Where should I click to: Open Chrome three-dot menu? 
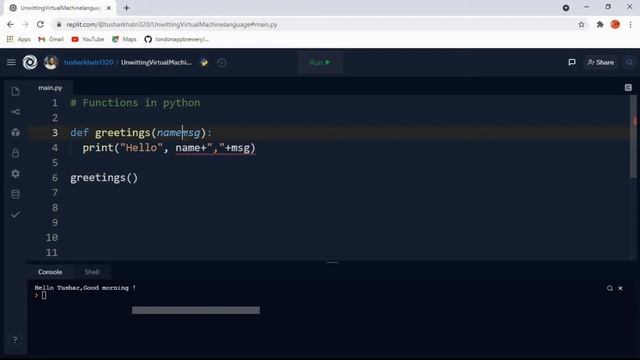tap(631, 24)
